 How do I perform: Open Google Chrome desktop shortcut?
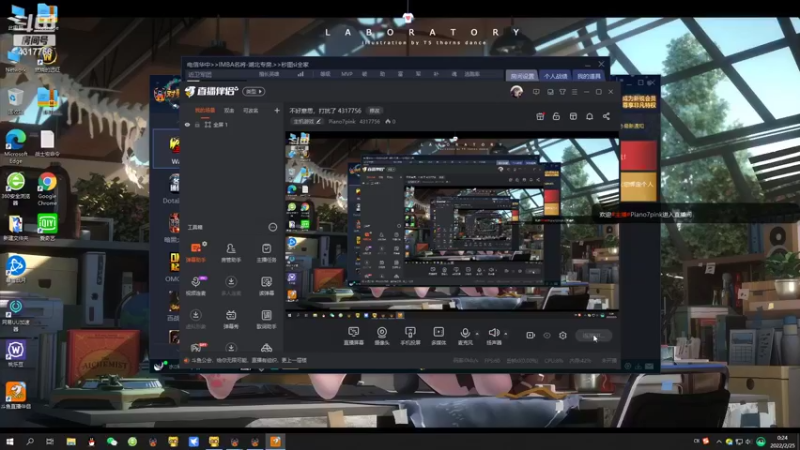click(x=47, y=189)
